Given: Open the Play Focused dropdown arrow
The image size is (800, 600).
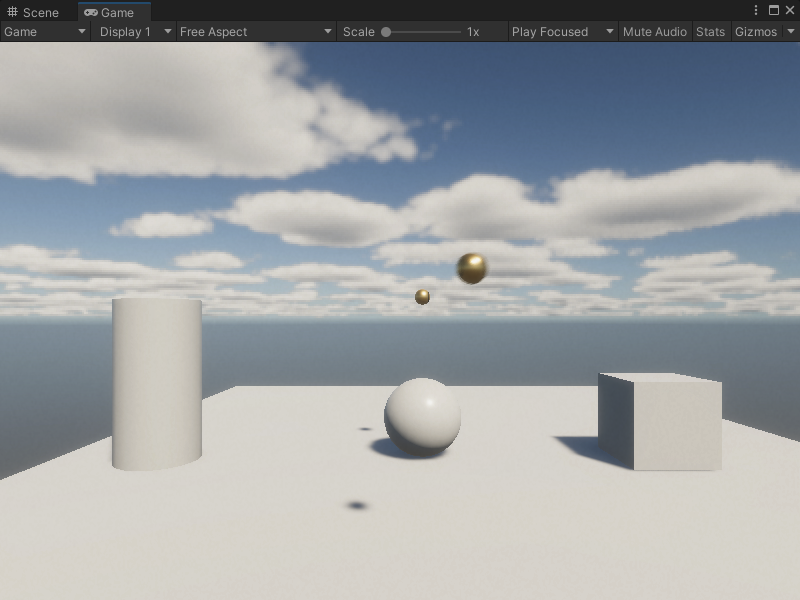Looking at the screenshot, I should pos(609,31).
